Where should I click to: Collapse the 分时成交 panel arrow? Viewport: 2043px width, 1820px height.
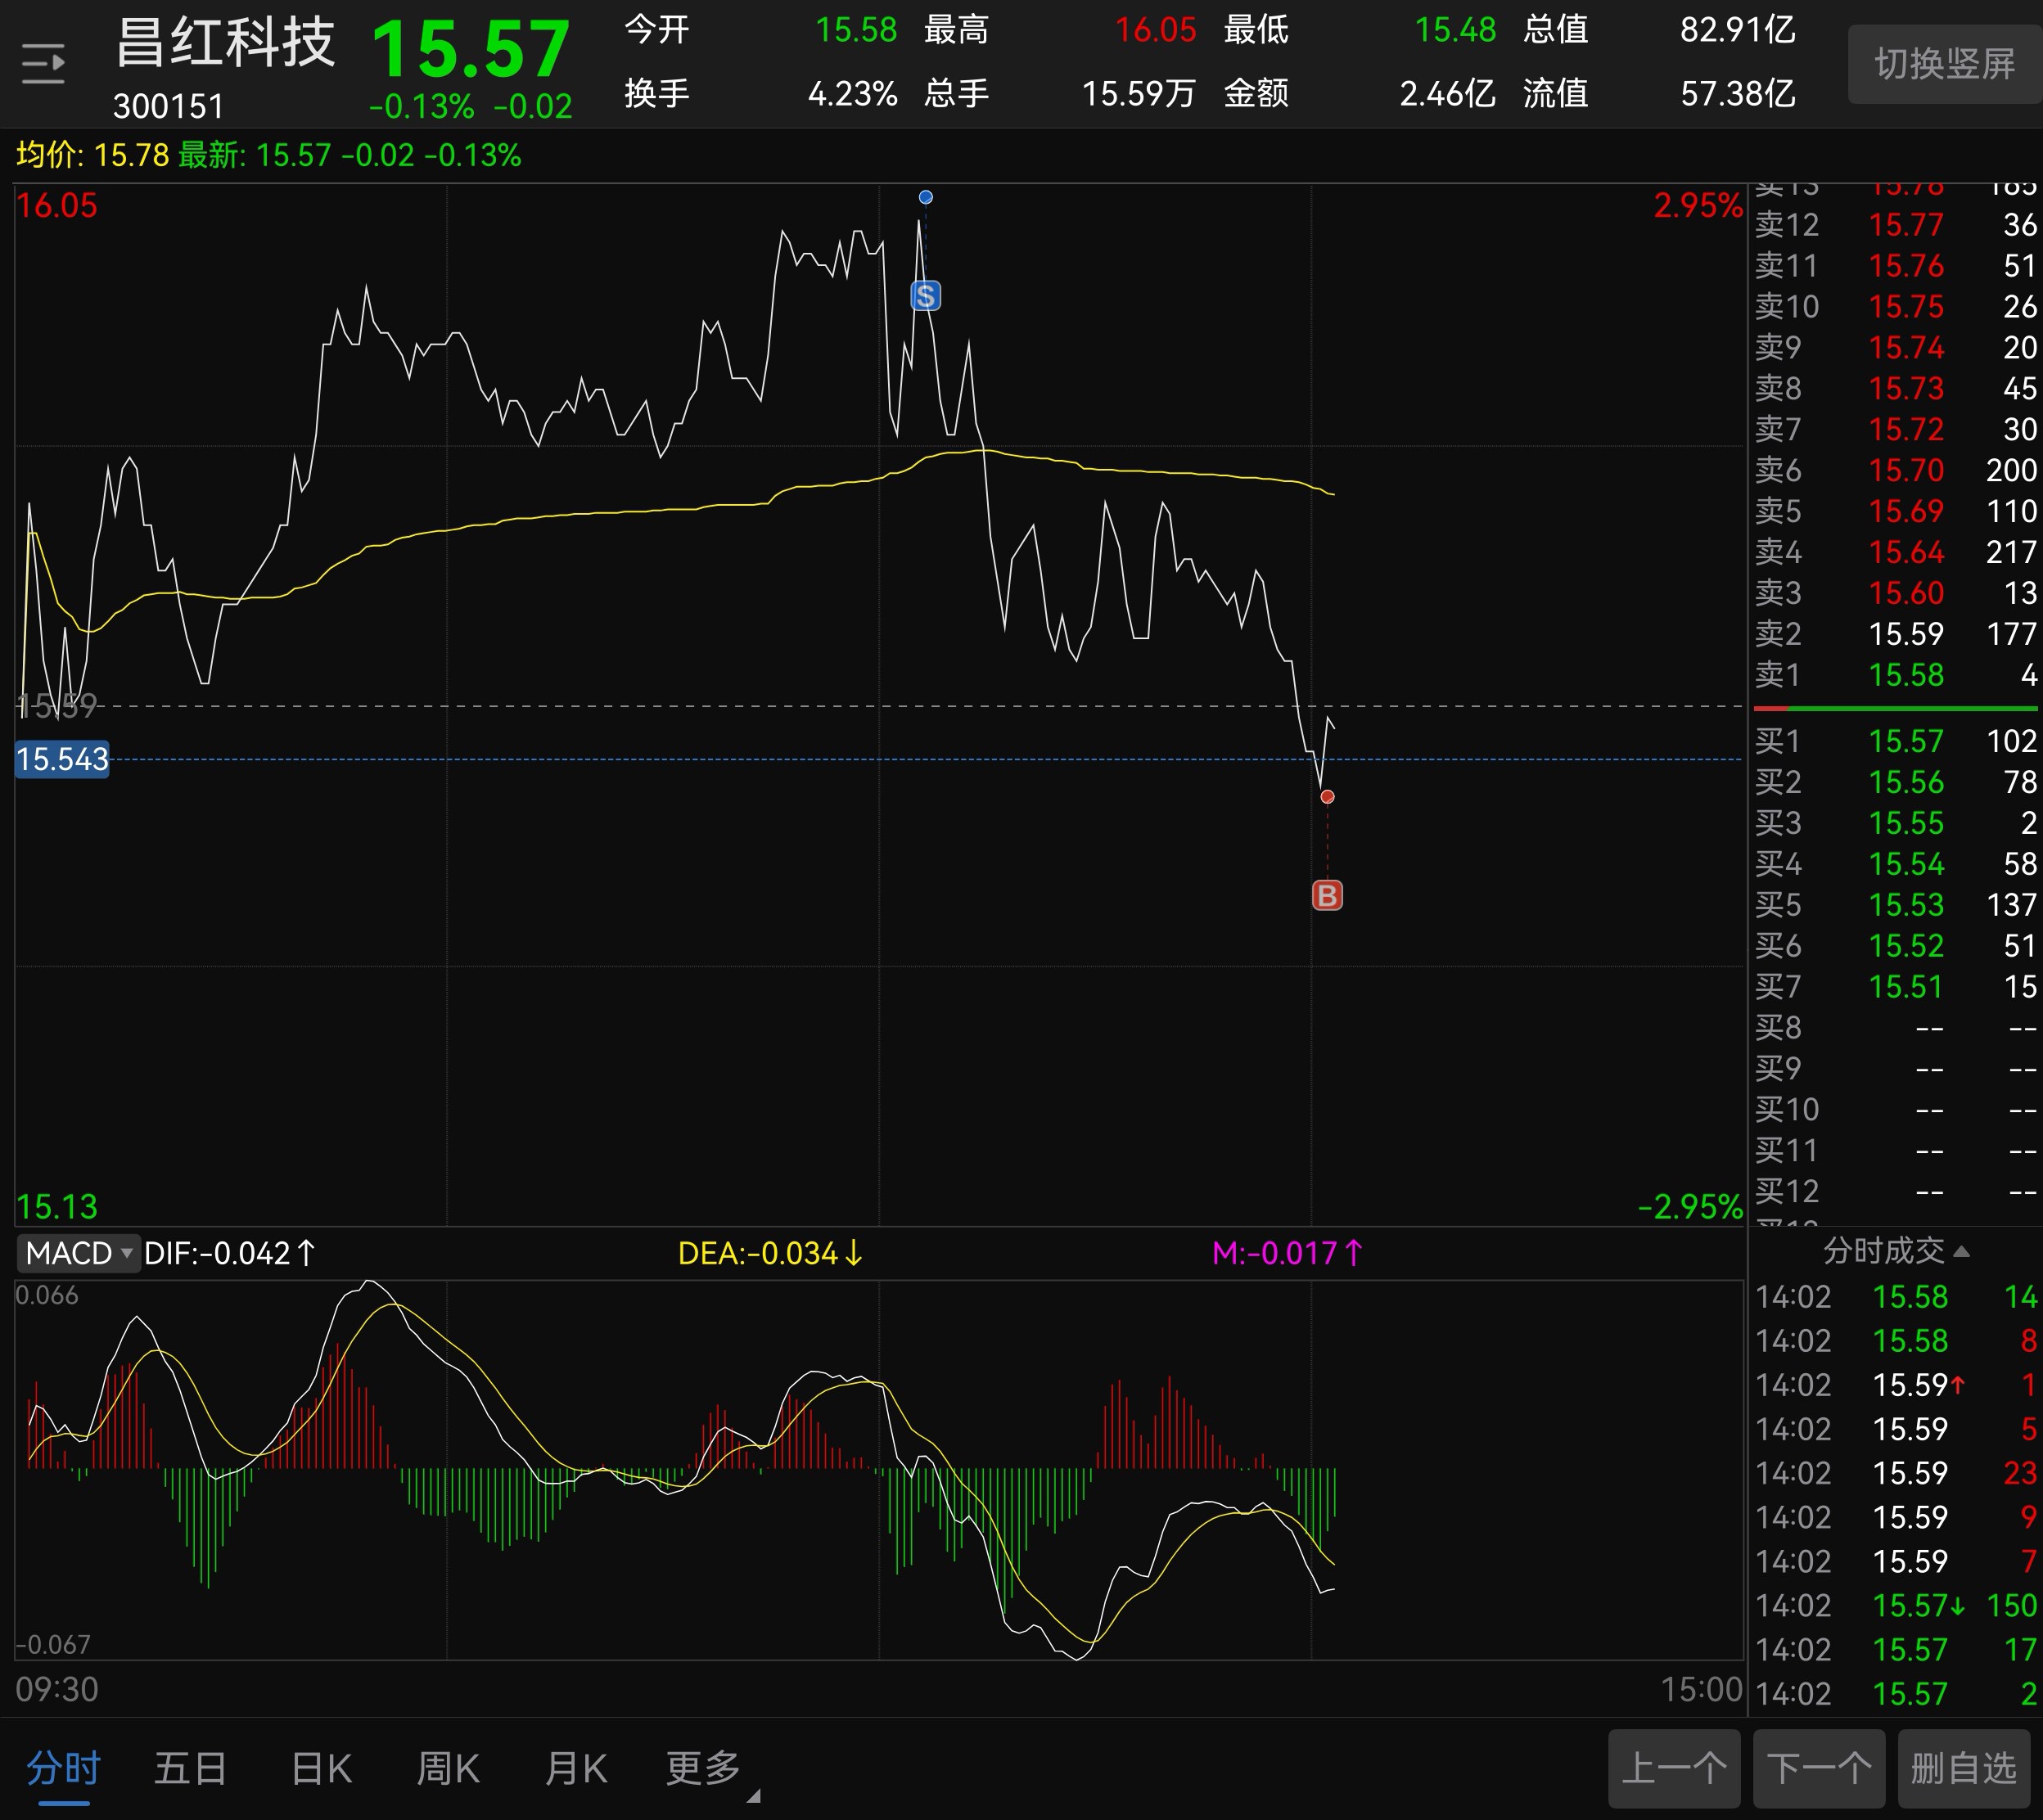[x=1961, y=1251]
